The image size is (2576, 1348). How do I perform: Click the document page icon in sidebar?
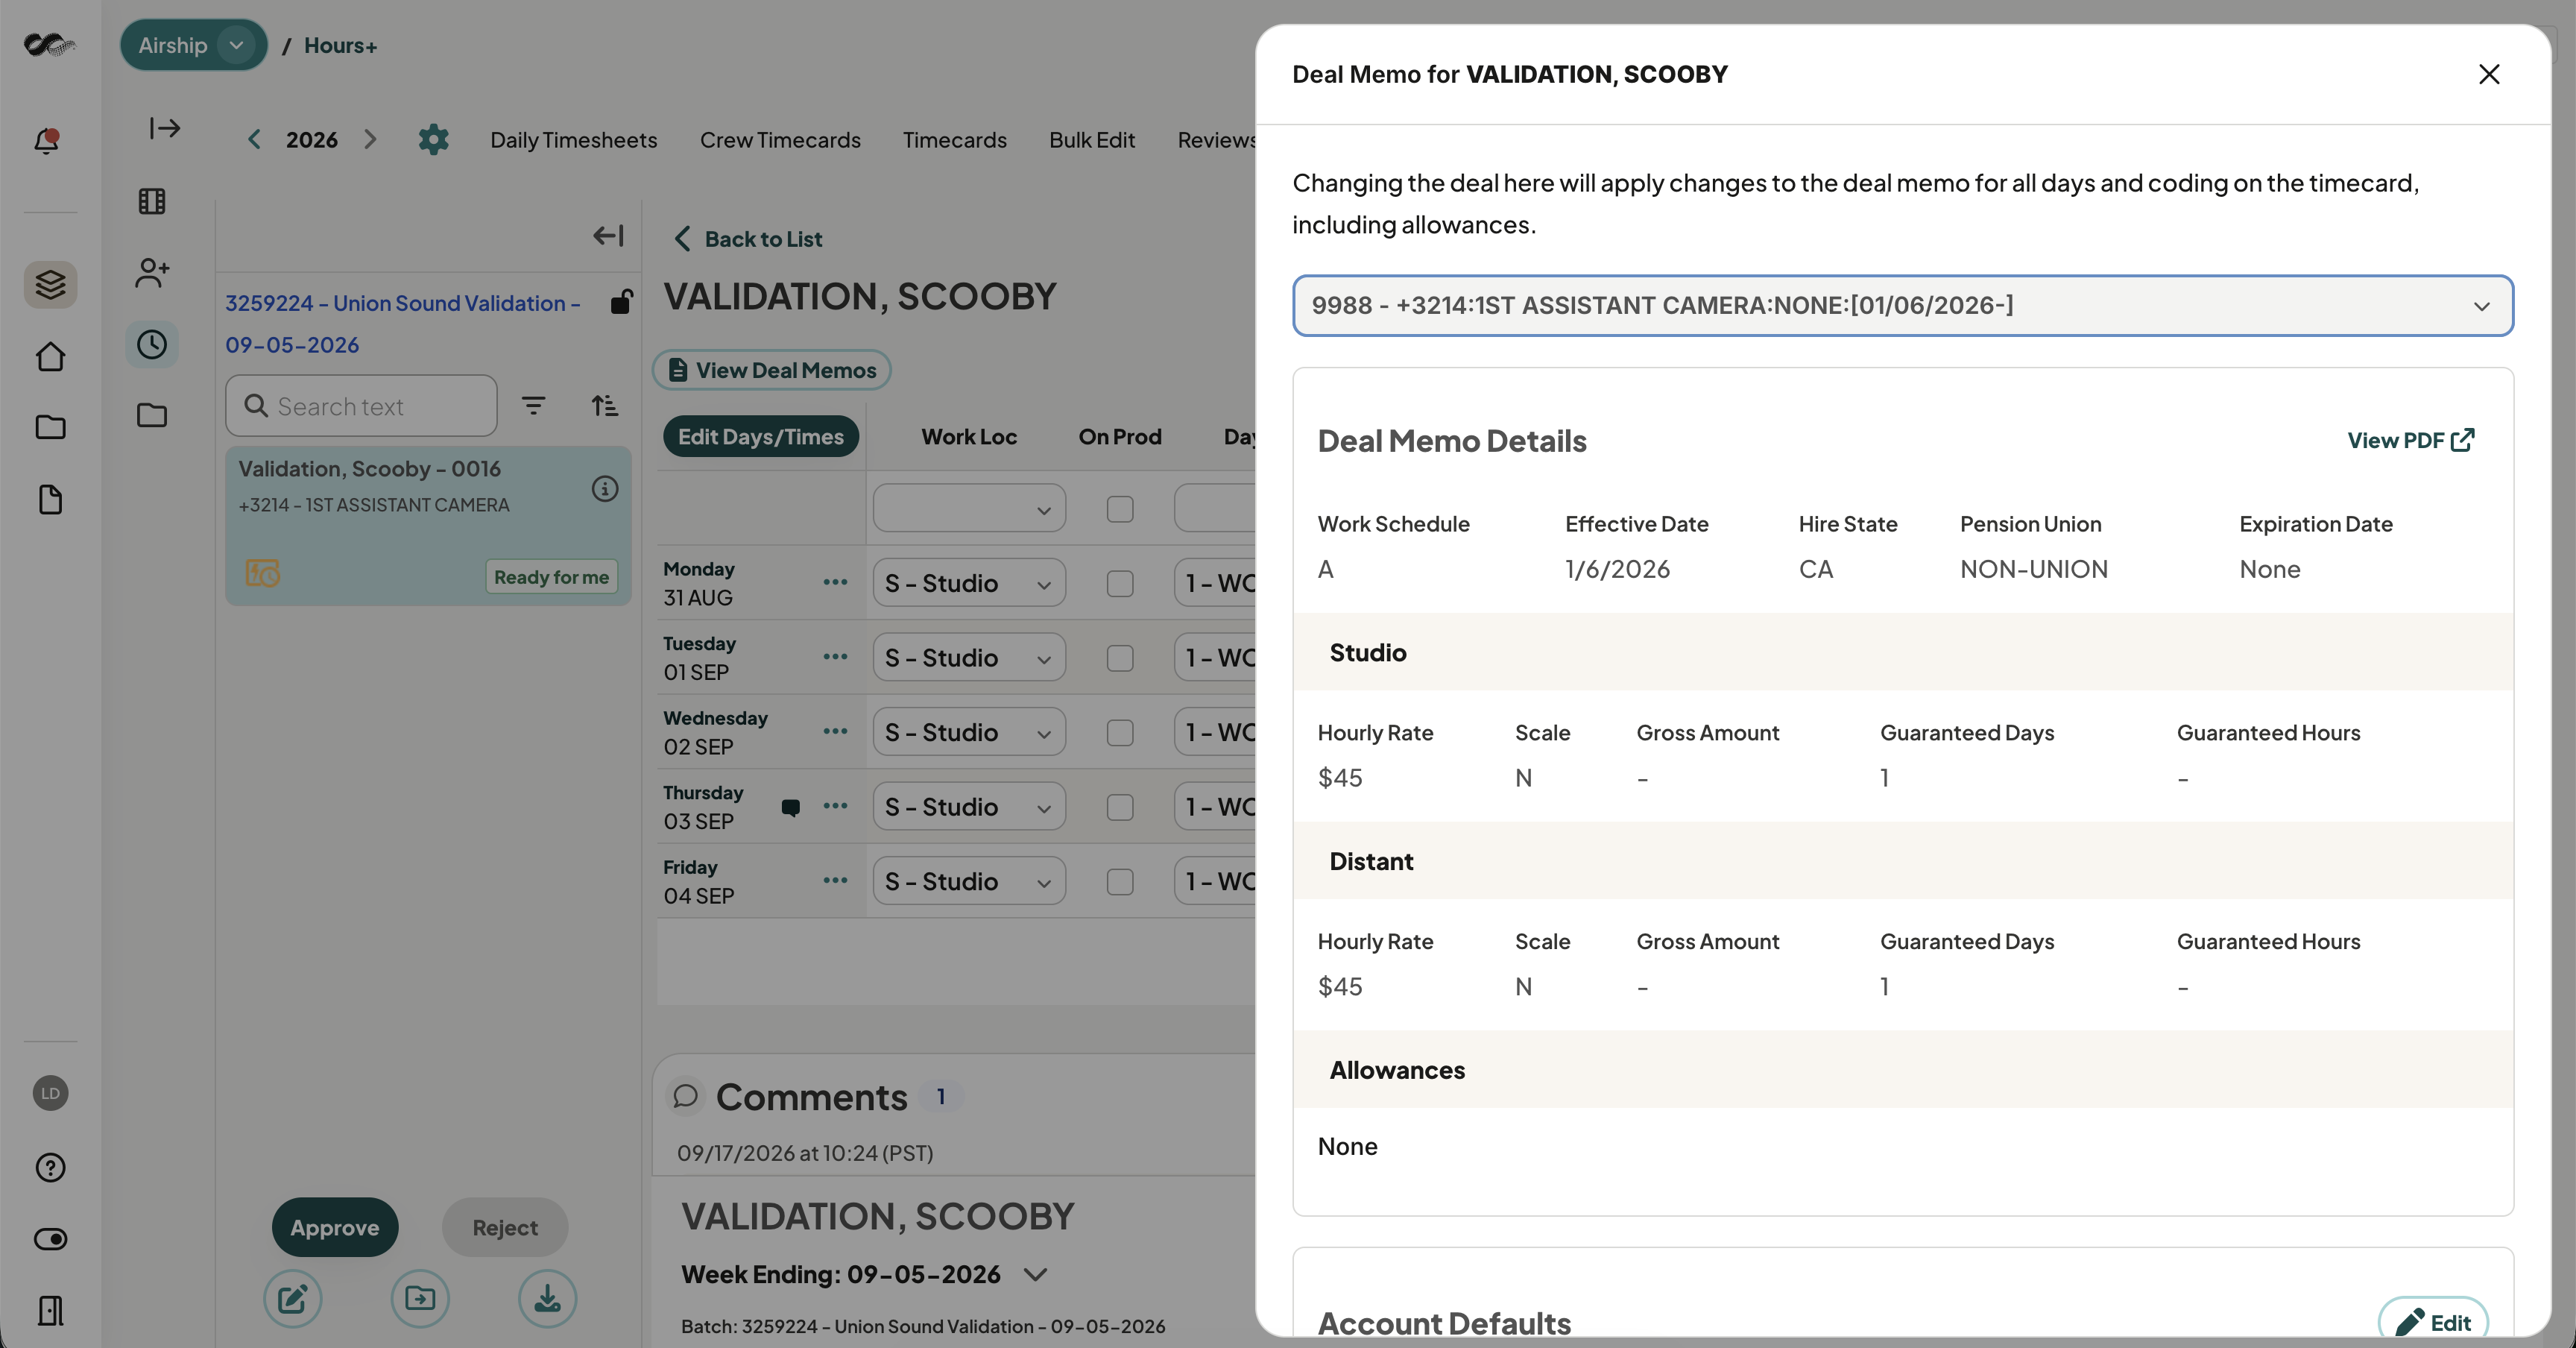coord(50,499)
